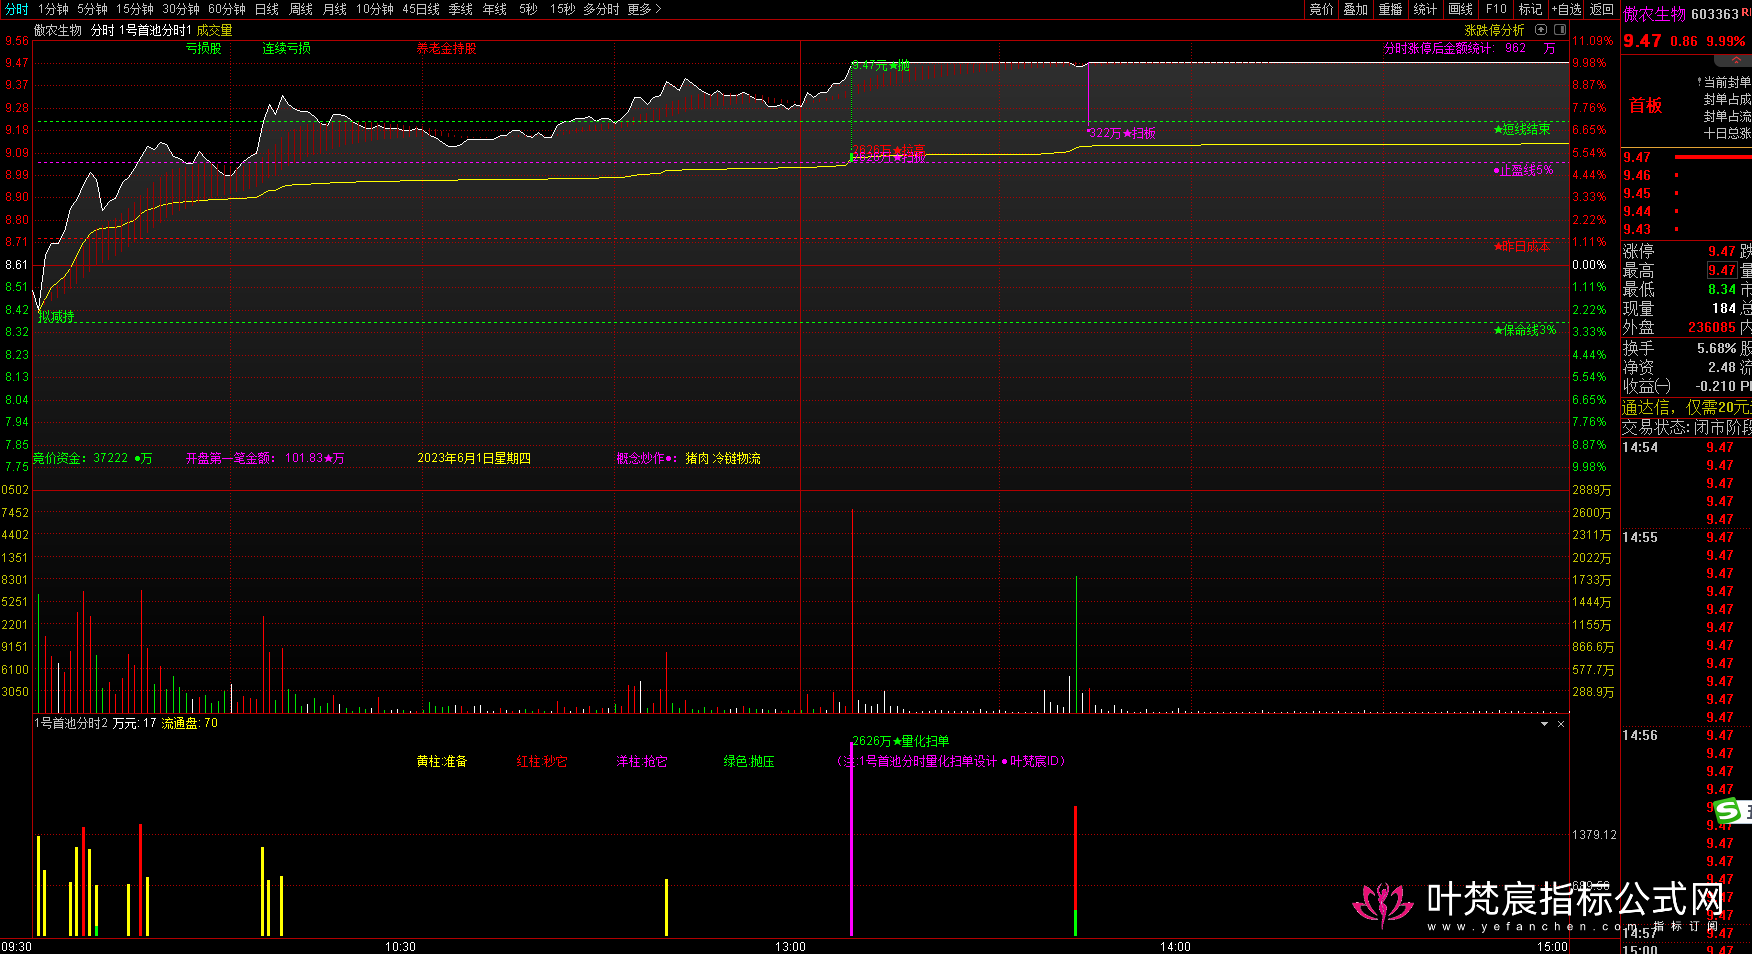
Task: Collapse the quote panel up-chevron
Action: point(1736,61)
